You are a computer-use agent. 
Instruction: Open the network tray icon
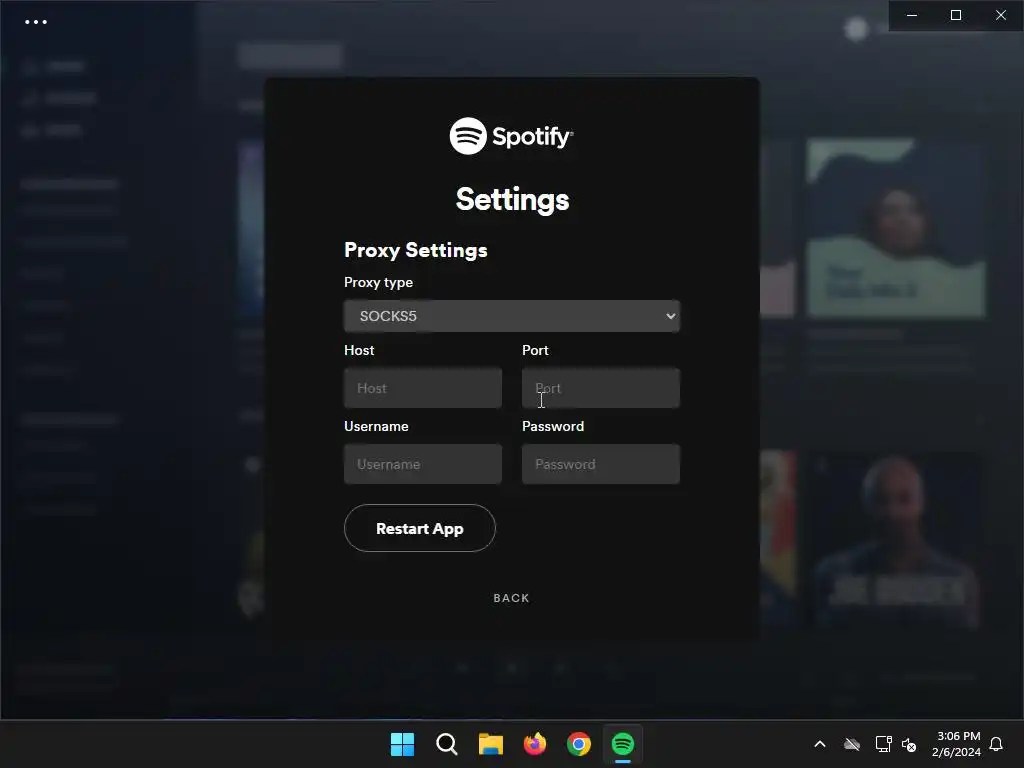pyautogui.click(x=883, y=744)
